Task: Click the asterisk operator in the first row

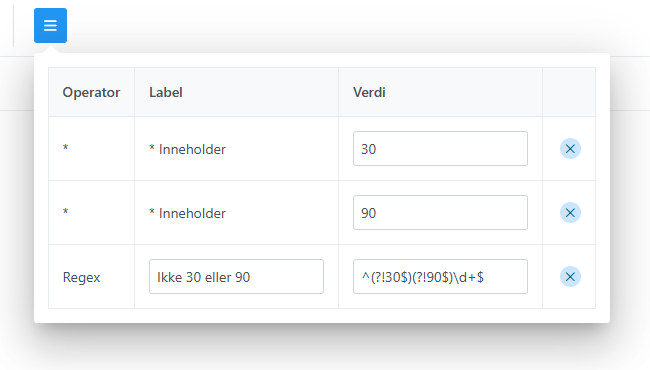Action: click(x=65, y=147)
